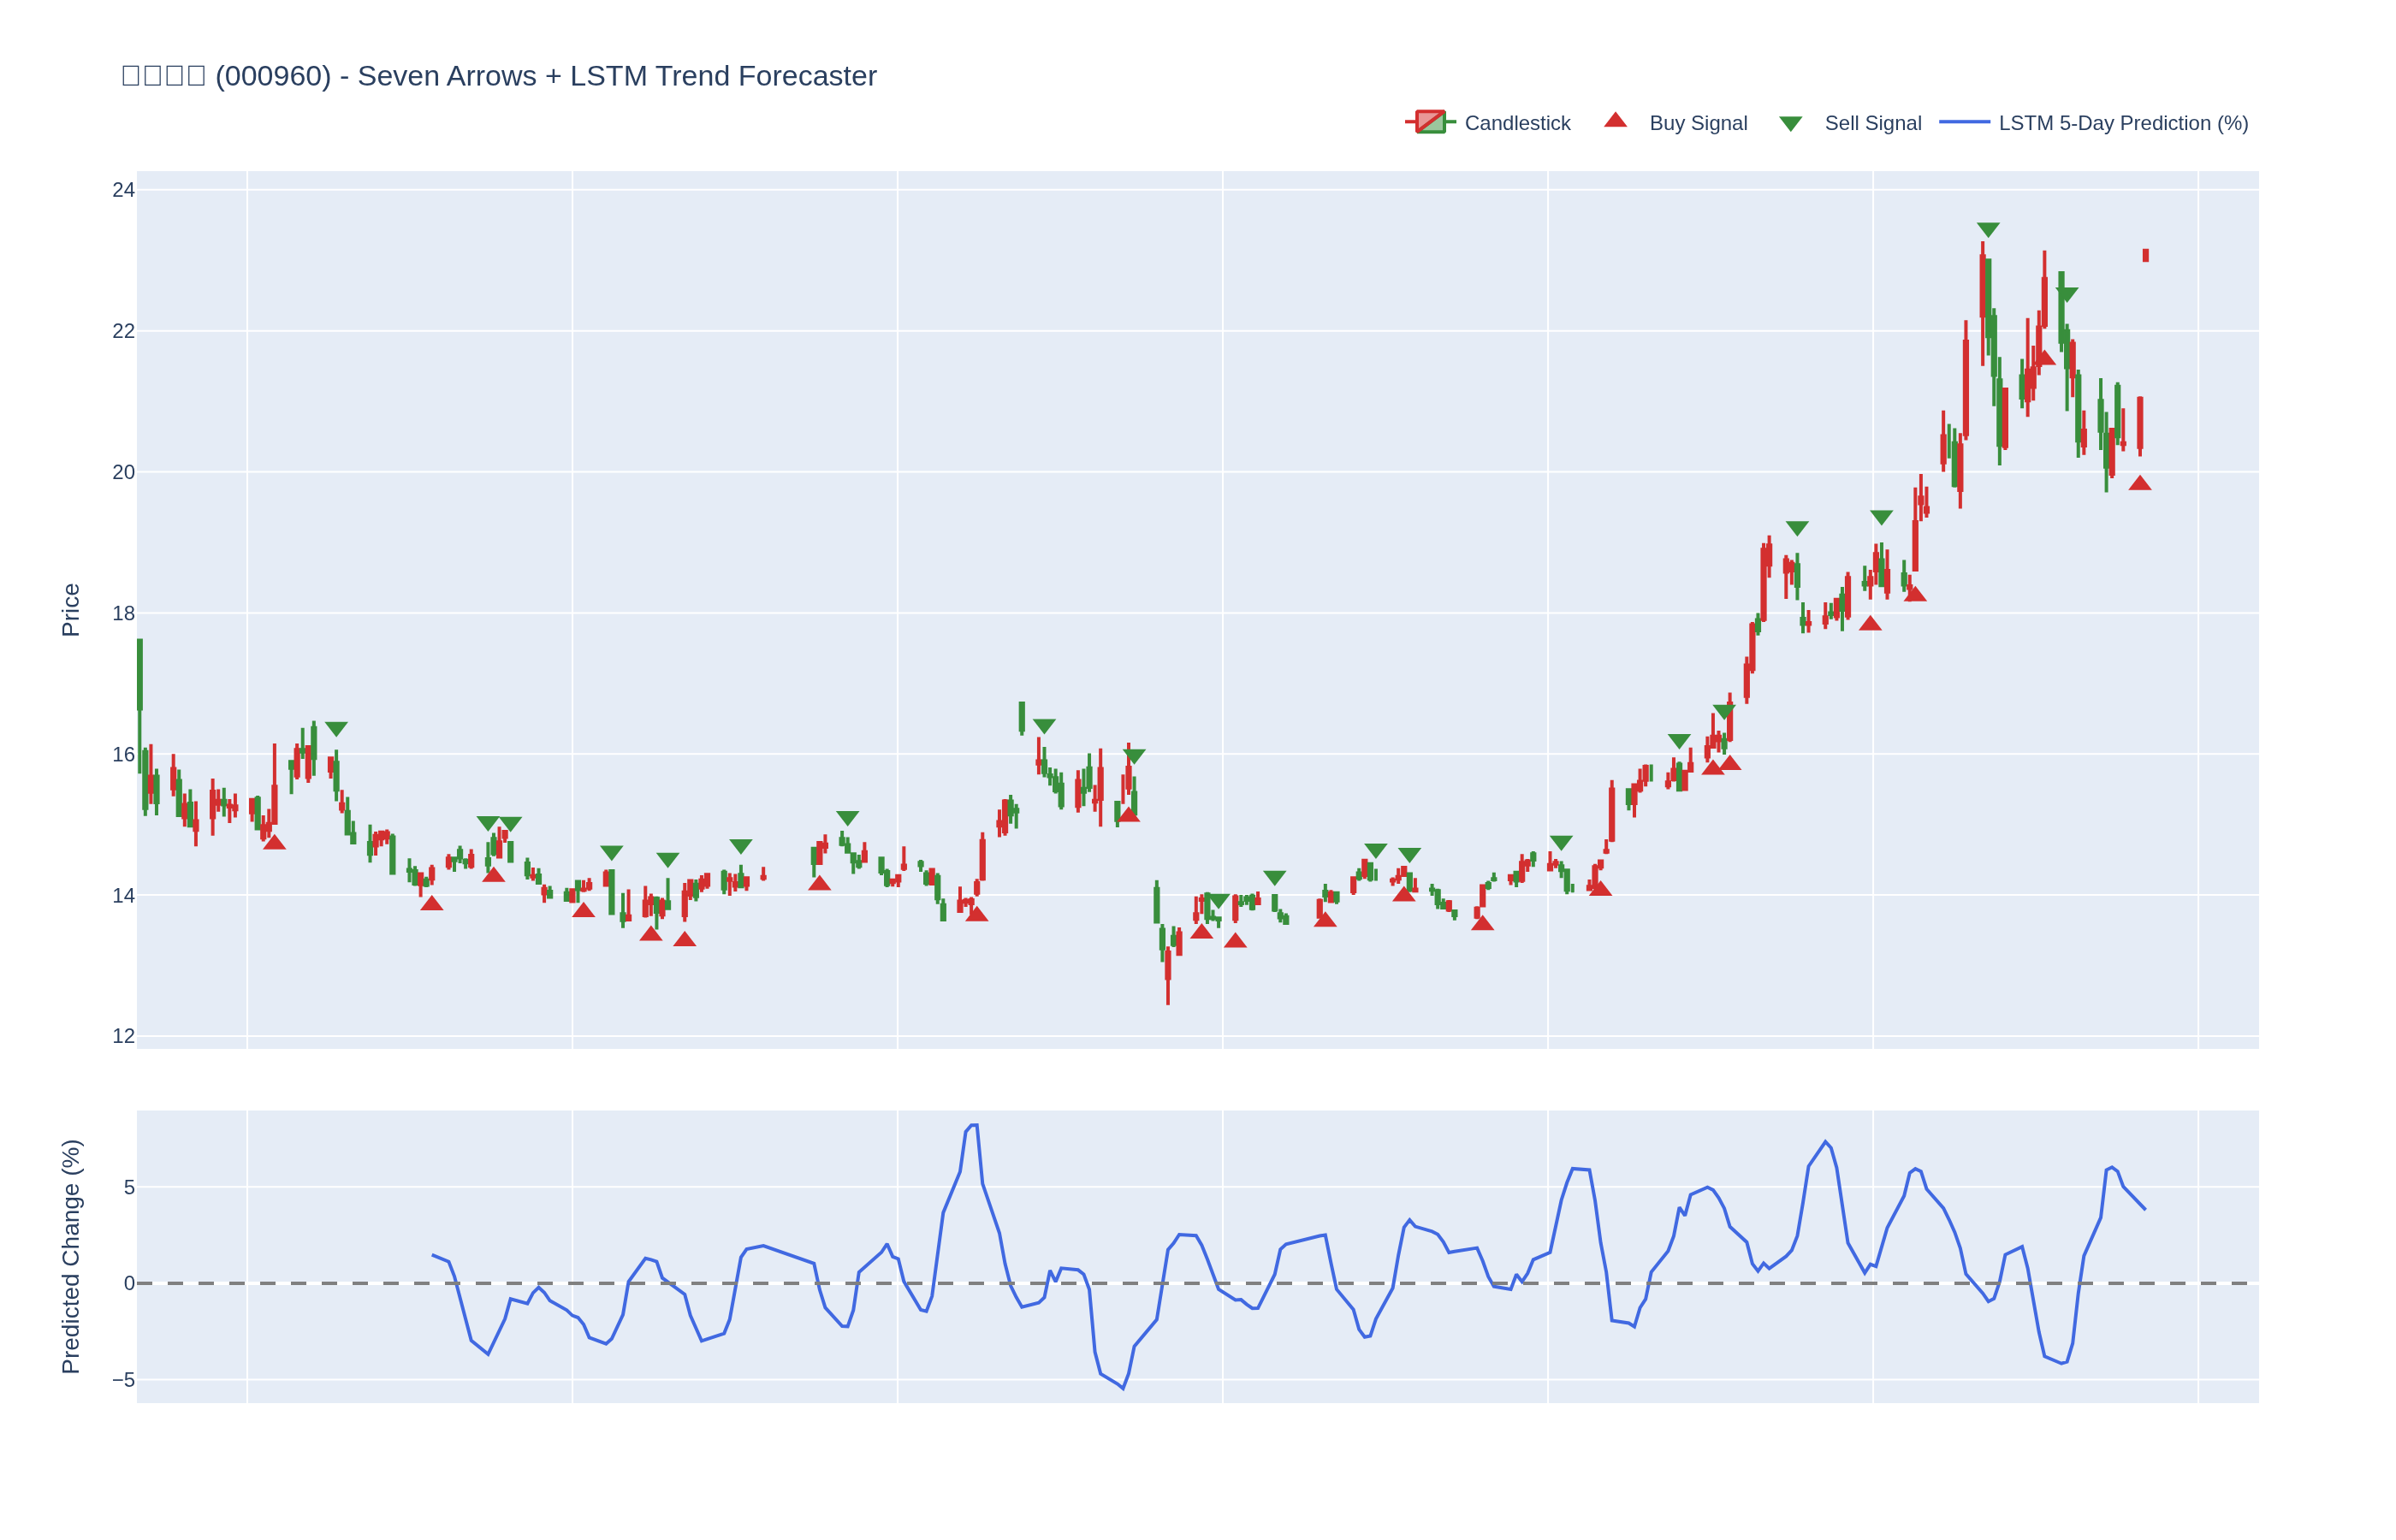The height and width of the screenshot is (1540, 2396).
Task: Click the −5 tick label on lower axis
Action: click(123, 1380)
